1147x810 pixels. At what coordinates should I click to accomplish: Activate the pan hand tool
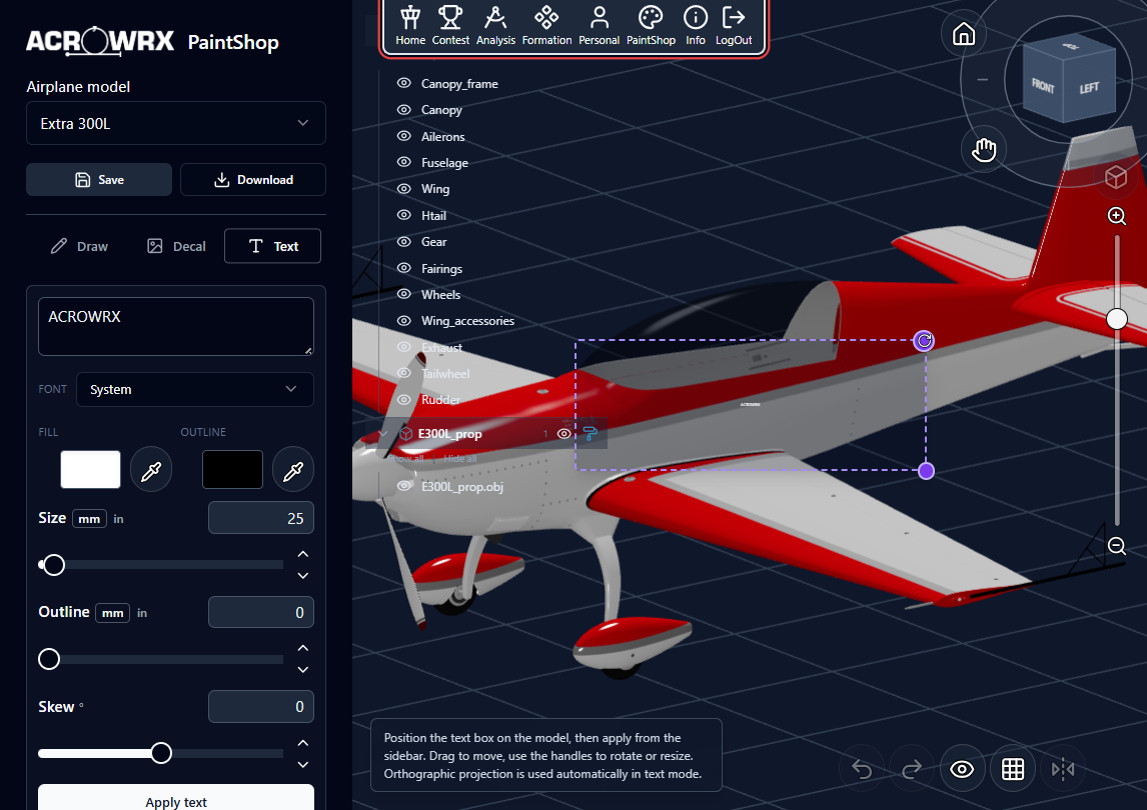click(x=984, y=149)
